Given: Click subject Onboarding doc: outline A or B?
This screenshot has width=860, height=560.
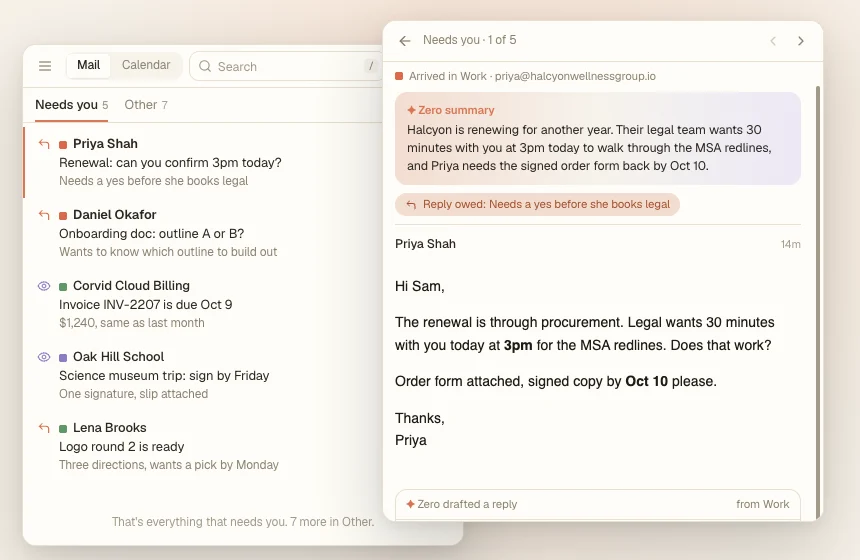Looking at the screenshot, I should [x=151, y=234].
